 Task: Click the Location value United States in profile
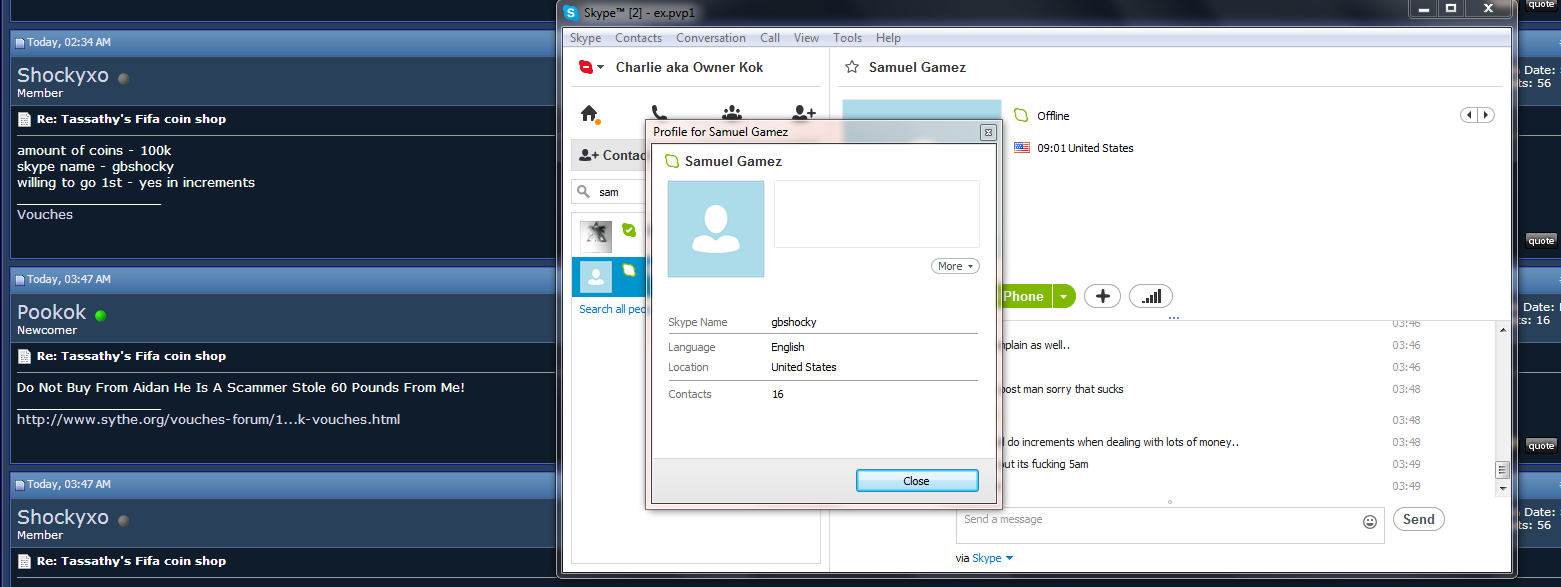[803, 367]
